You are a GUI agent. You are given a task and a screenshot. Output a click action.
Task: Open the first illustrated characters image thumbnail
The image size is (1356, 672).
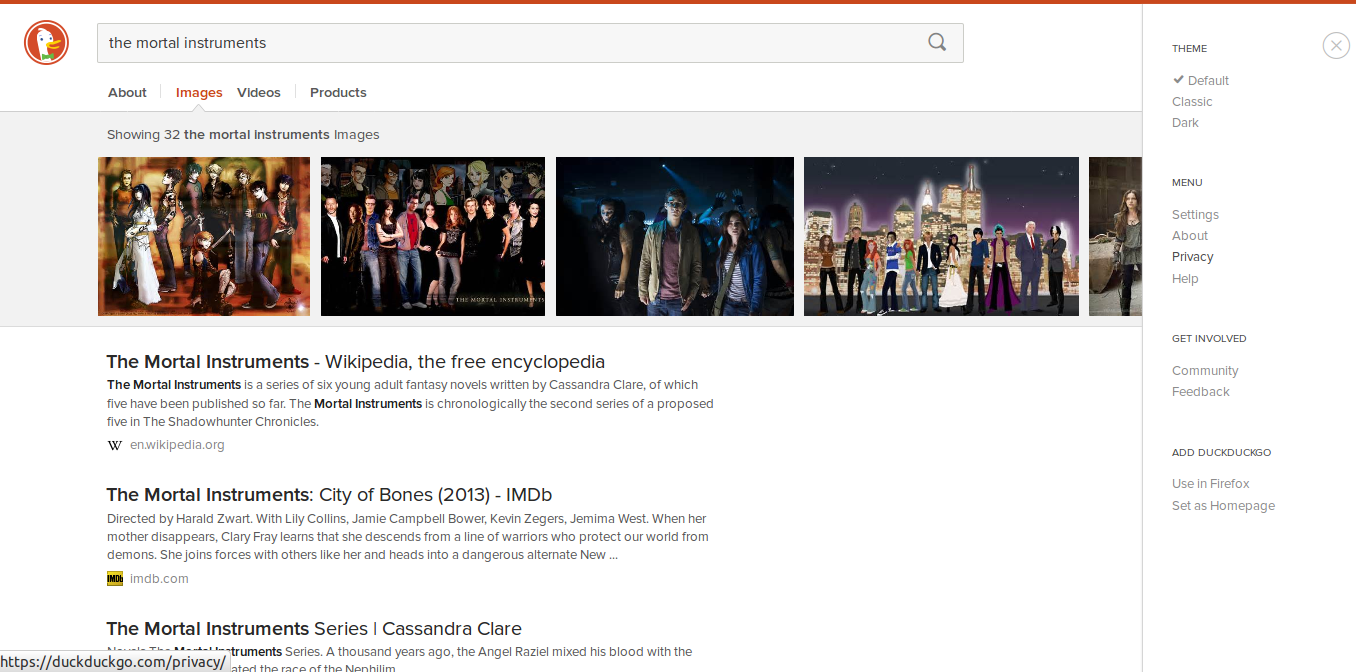point(204,236)
